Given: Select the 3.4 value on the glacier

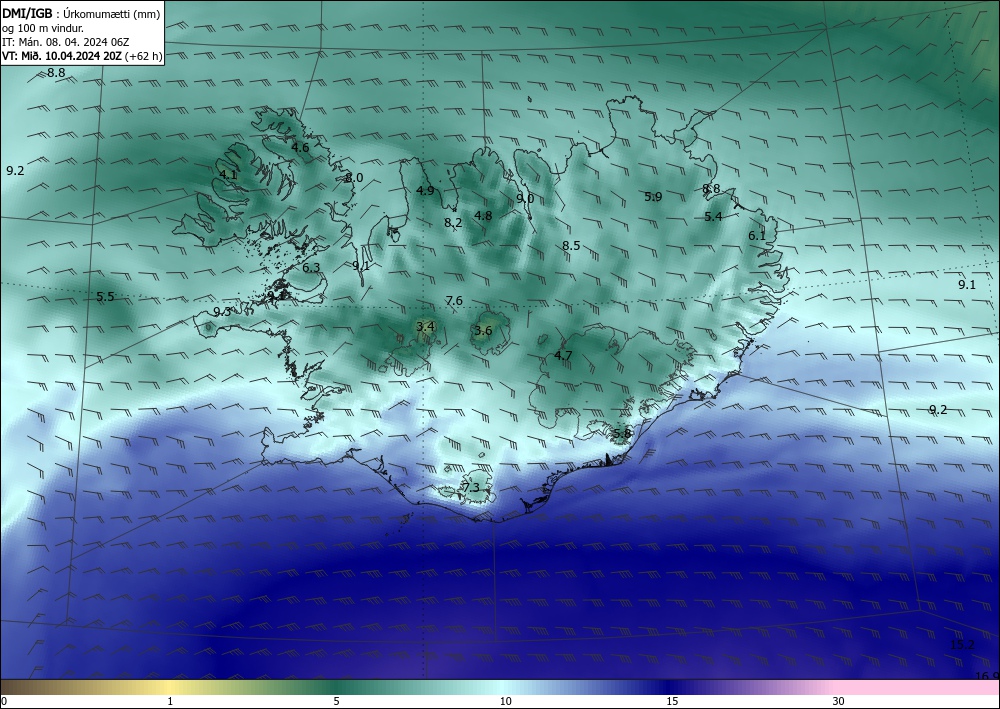Looking at the screenshot, I should click(x=425, y=326).
